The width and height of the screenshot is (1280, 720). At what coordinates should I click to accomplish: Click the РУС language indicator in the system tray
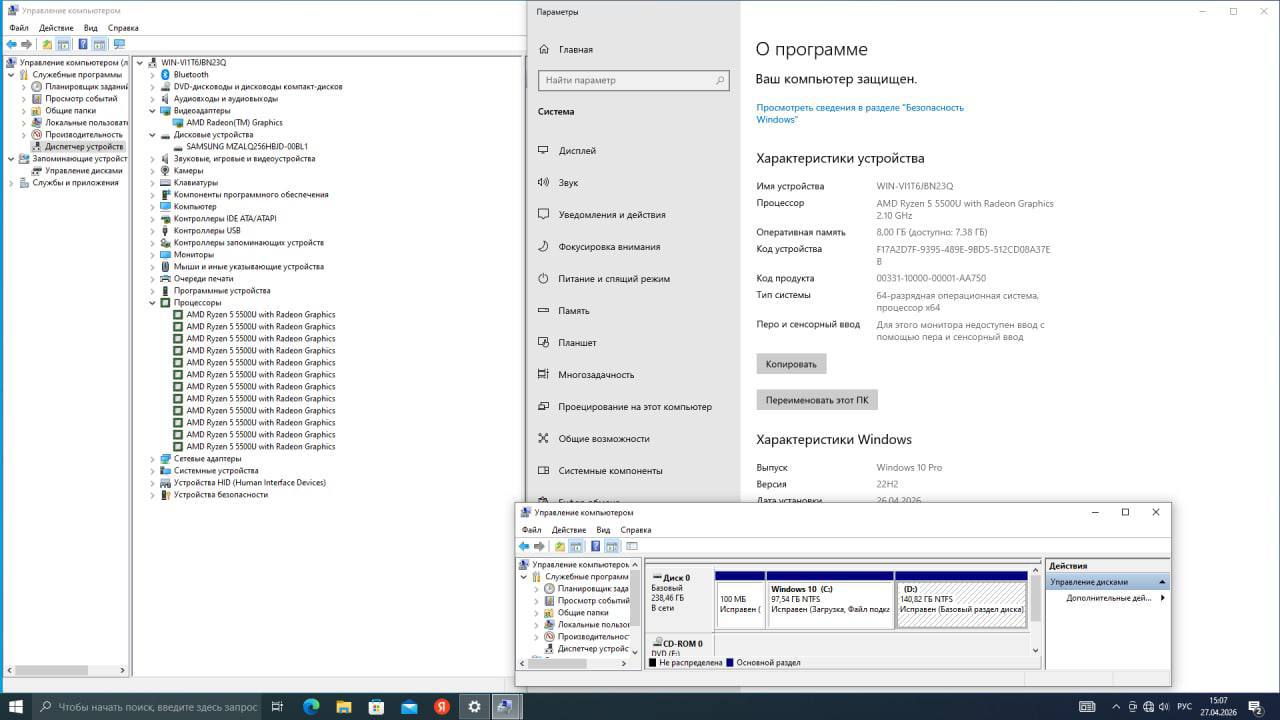click(1184, 707)
